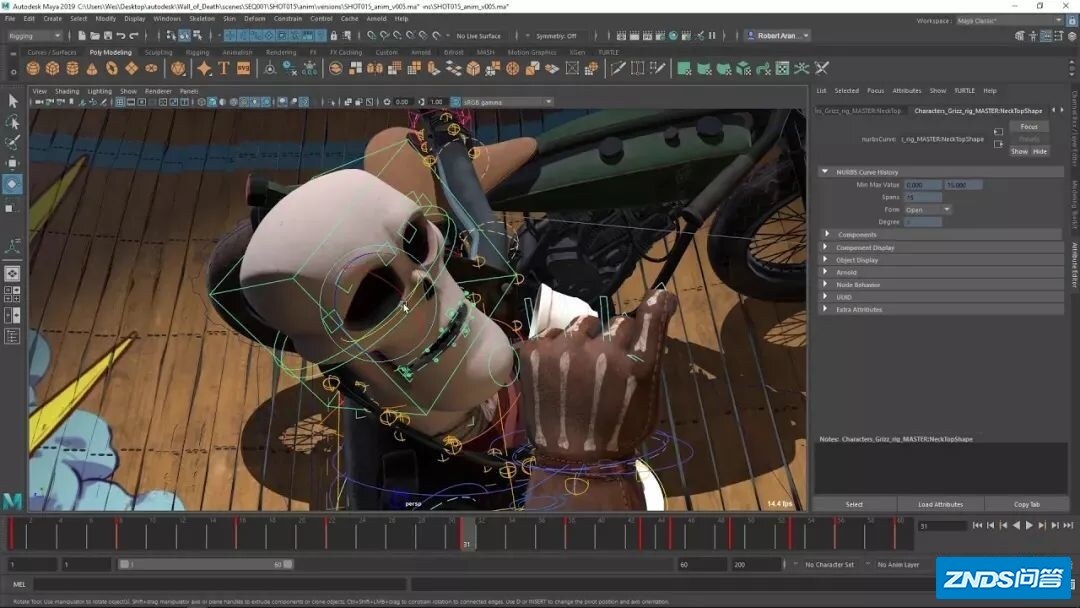Image resolution: width=1080 pixels, height=608 pixels.
Task: Add a Poly Cone from the shelf
Action: 92,68
